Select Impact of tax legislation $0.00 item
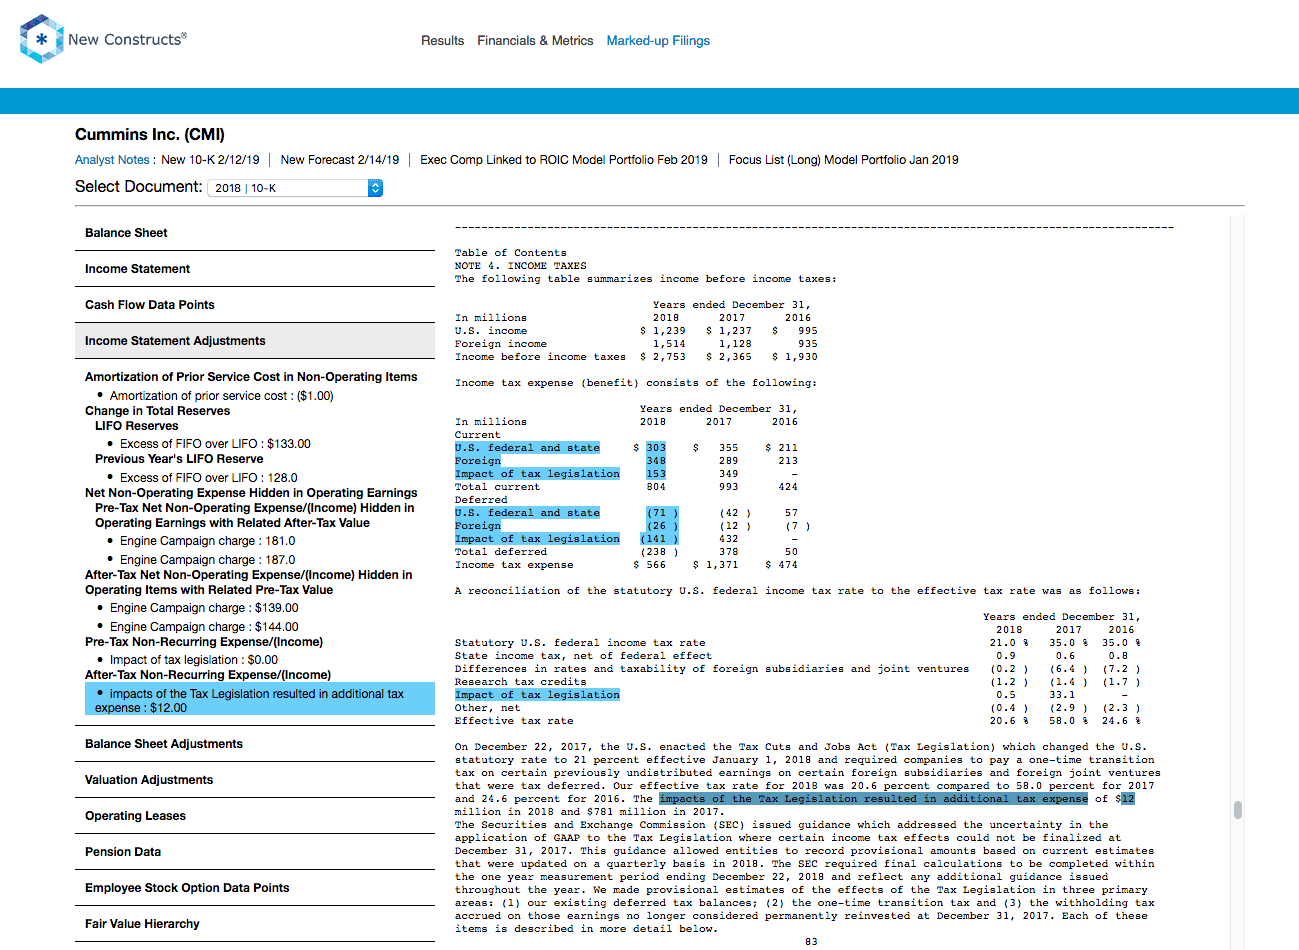1299x950 pixels. (x=194, y=660)
